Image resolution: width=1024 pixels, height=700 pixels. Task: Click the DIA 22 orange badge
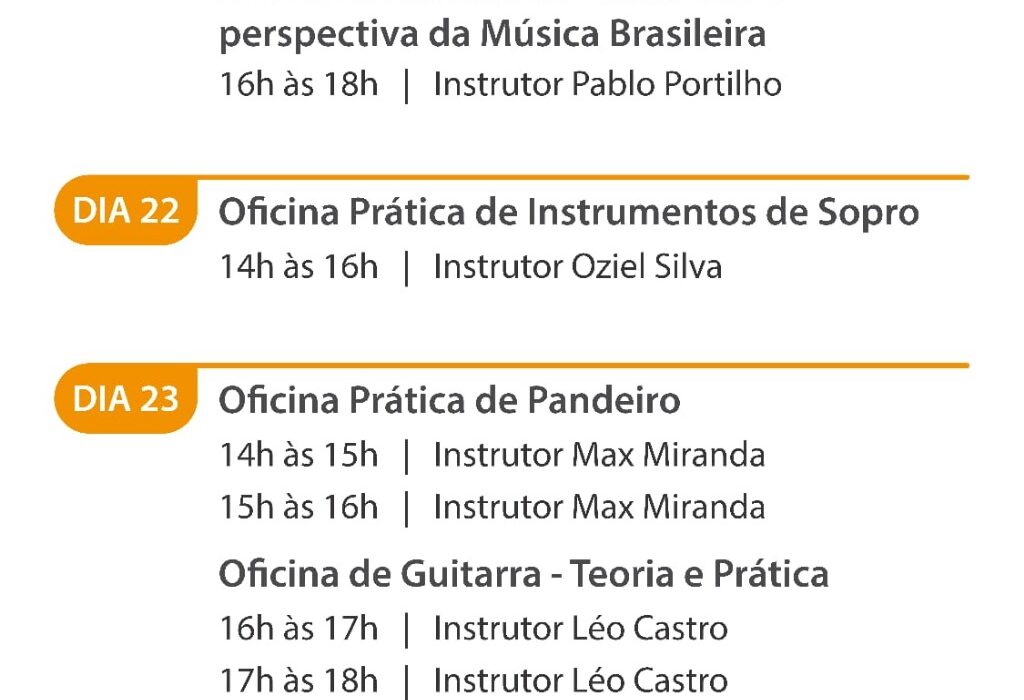pyautogui.click(x=126, y=212)
